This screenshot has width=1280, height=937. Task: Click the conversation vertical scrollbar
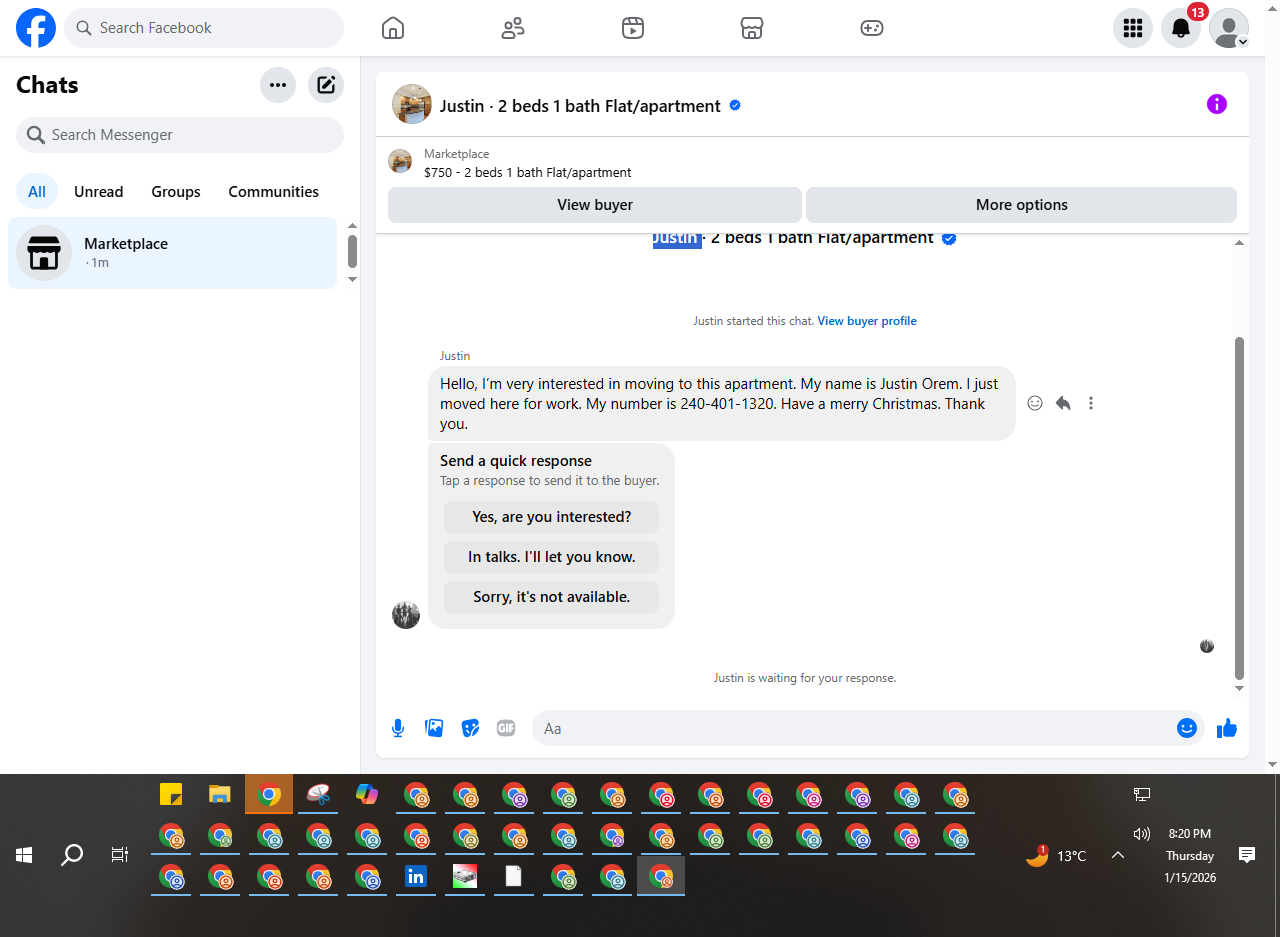point(1240,508)
